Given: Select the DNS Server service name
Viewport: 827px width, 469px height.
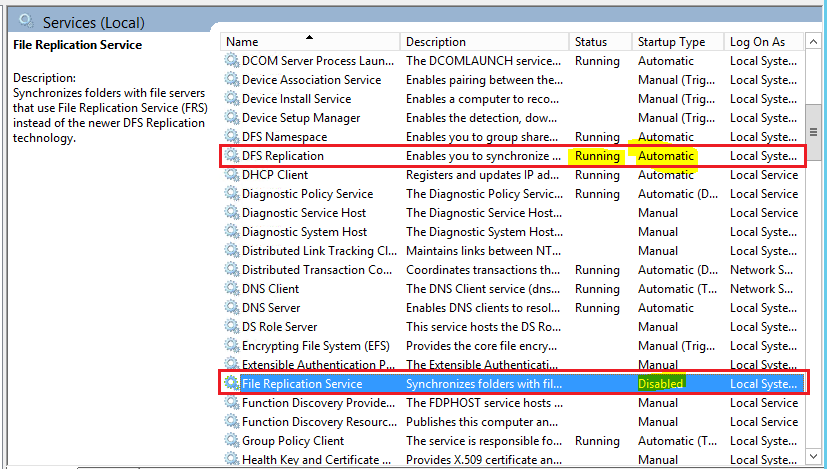Looking at the screenshot, I should [x=271, y=308].
